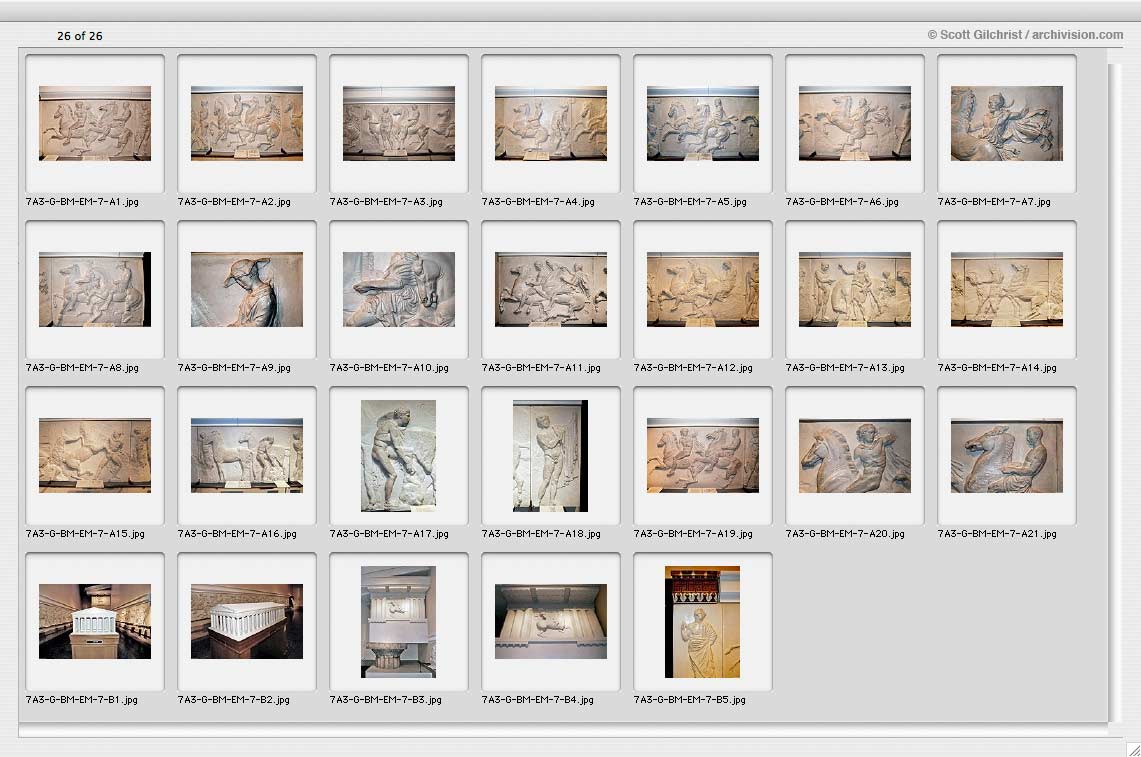Click the window resize grip corner
This screenshot has height=757, width=1141.
(x=1133, y=749)
